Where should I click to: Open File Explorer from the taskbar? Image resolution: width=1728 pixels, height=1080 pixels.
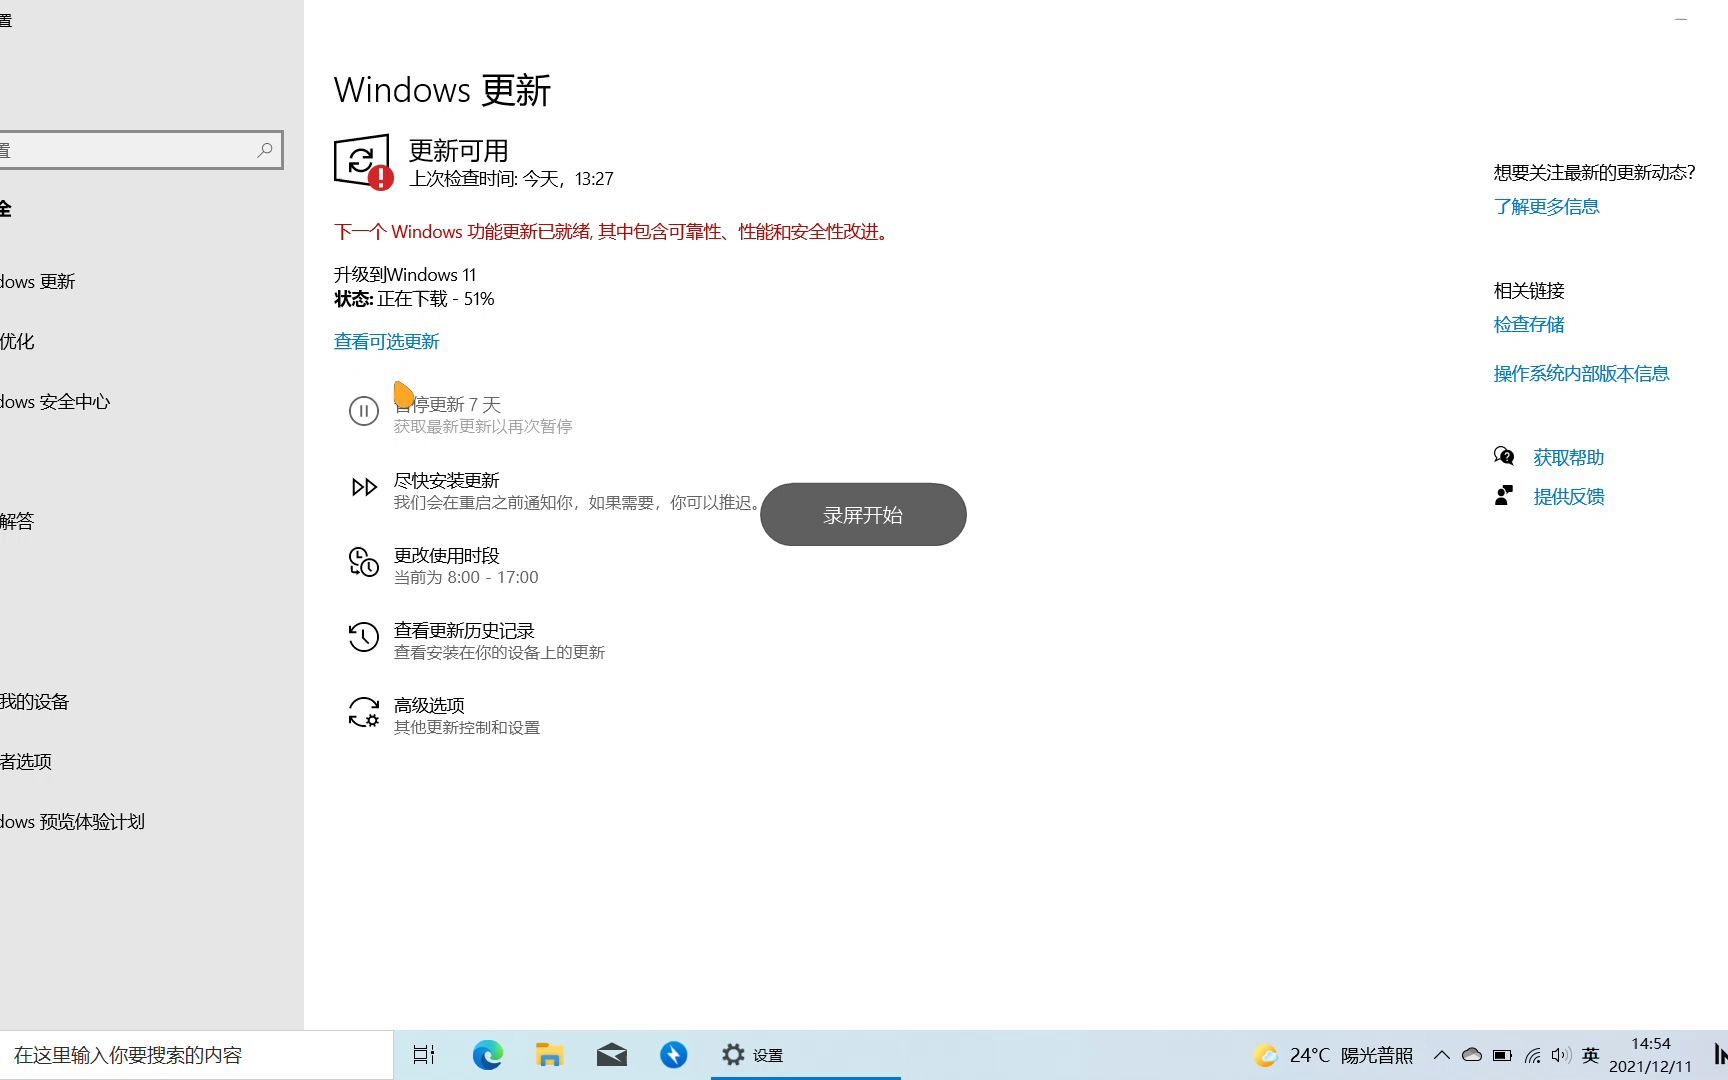(549, 1055)
